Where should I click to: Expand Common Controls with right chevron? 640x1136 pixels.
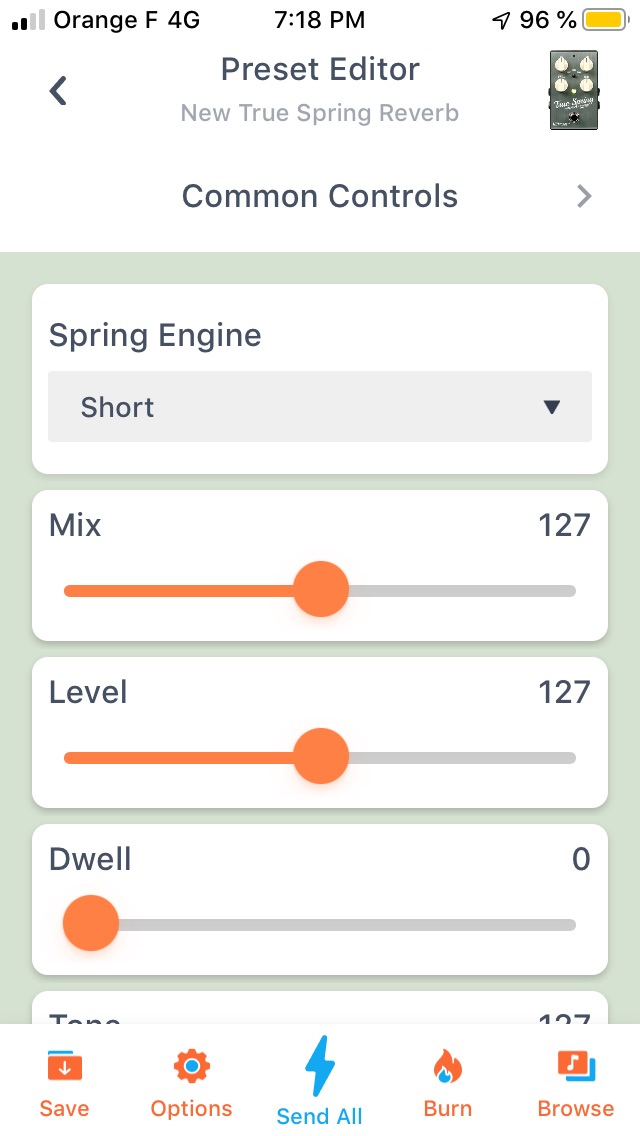(585, 196)
